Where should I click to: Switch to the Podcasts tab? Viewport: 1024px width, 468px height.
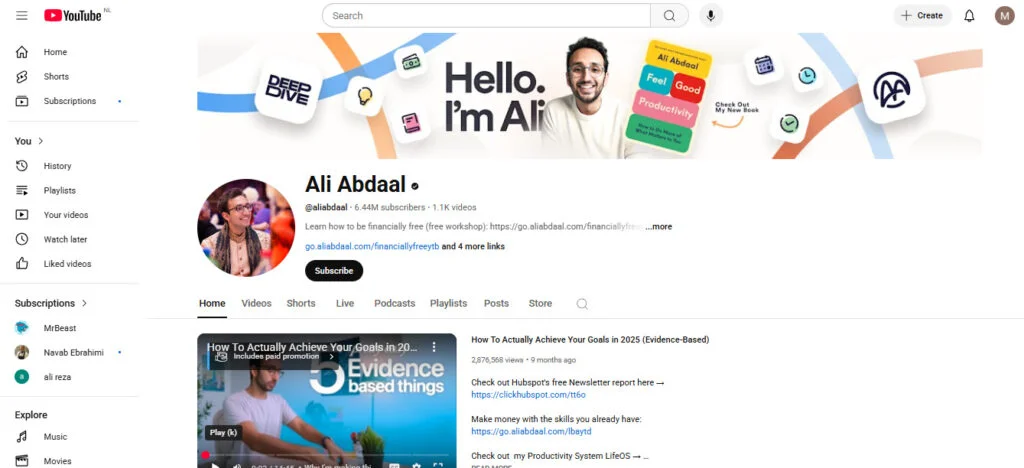394,304
